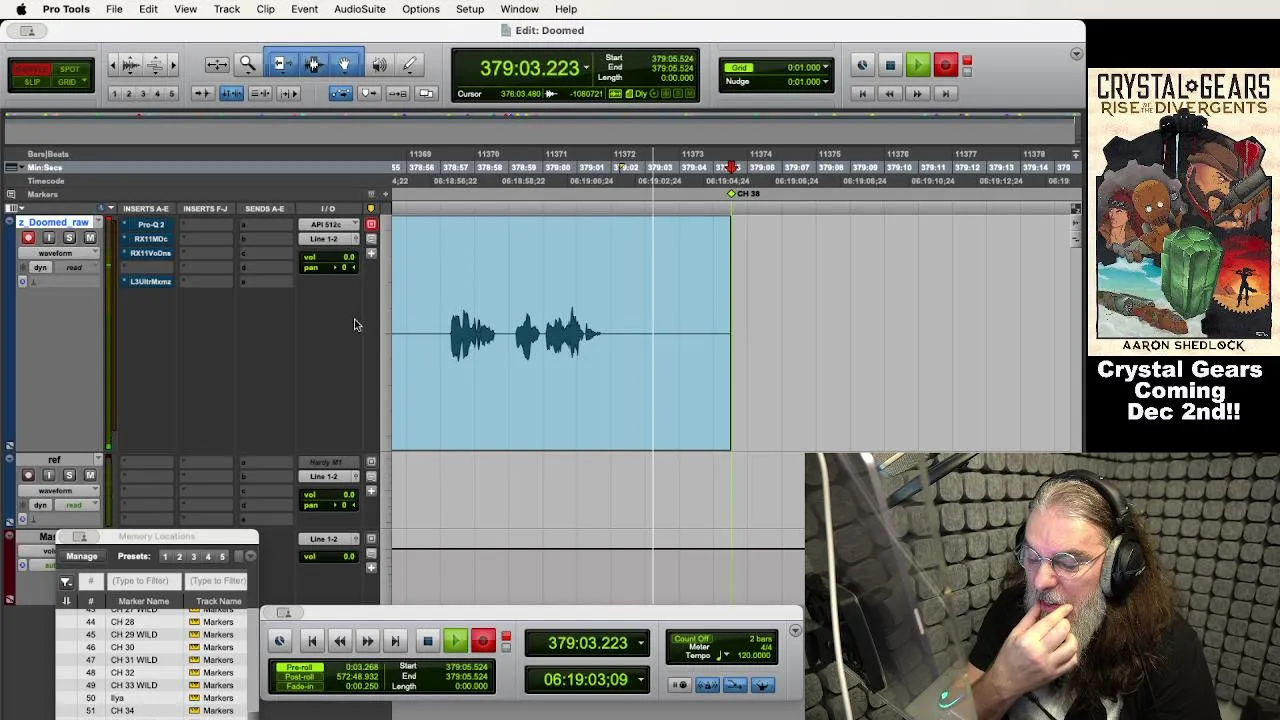
Task: Open Nudge value dropdown
Action: [x=826, y=81]
